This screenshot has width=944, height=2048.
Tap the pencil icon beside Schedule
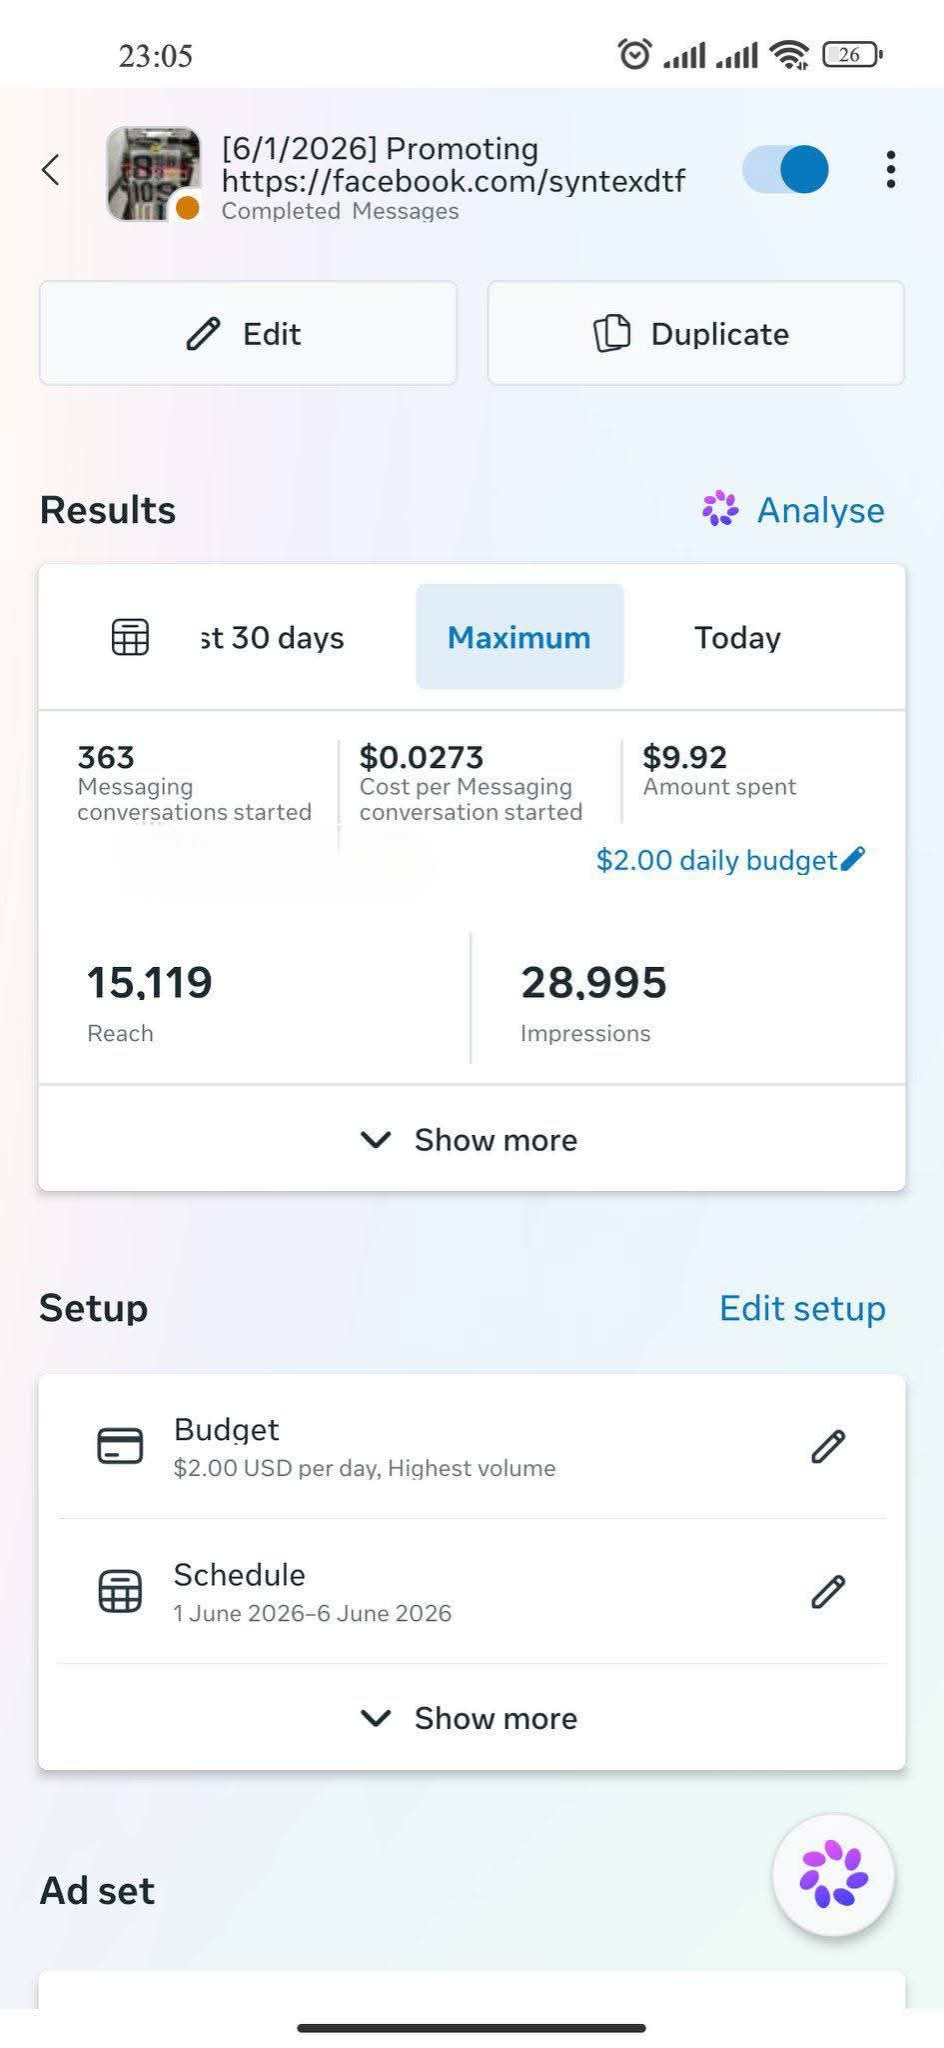point(828,1591)
